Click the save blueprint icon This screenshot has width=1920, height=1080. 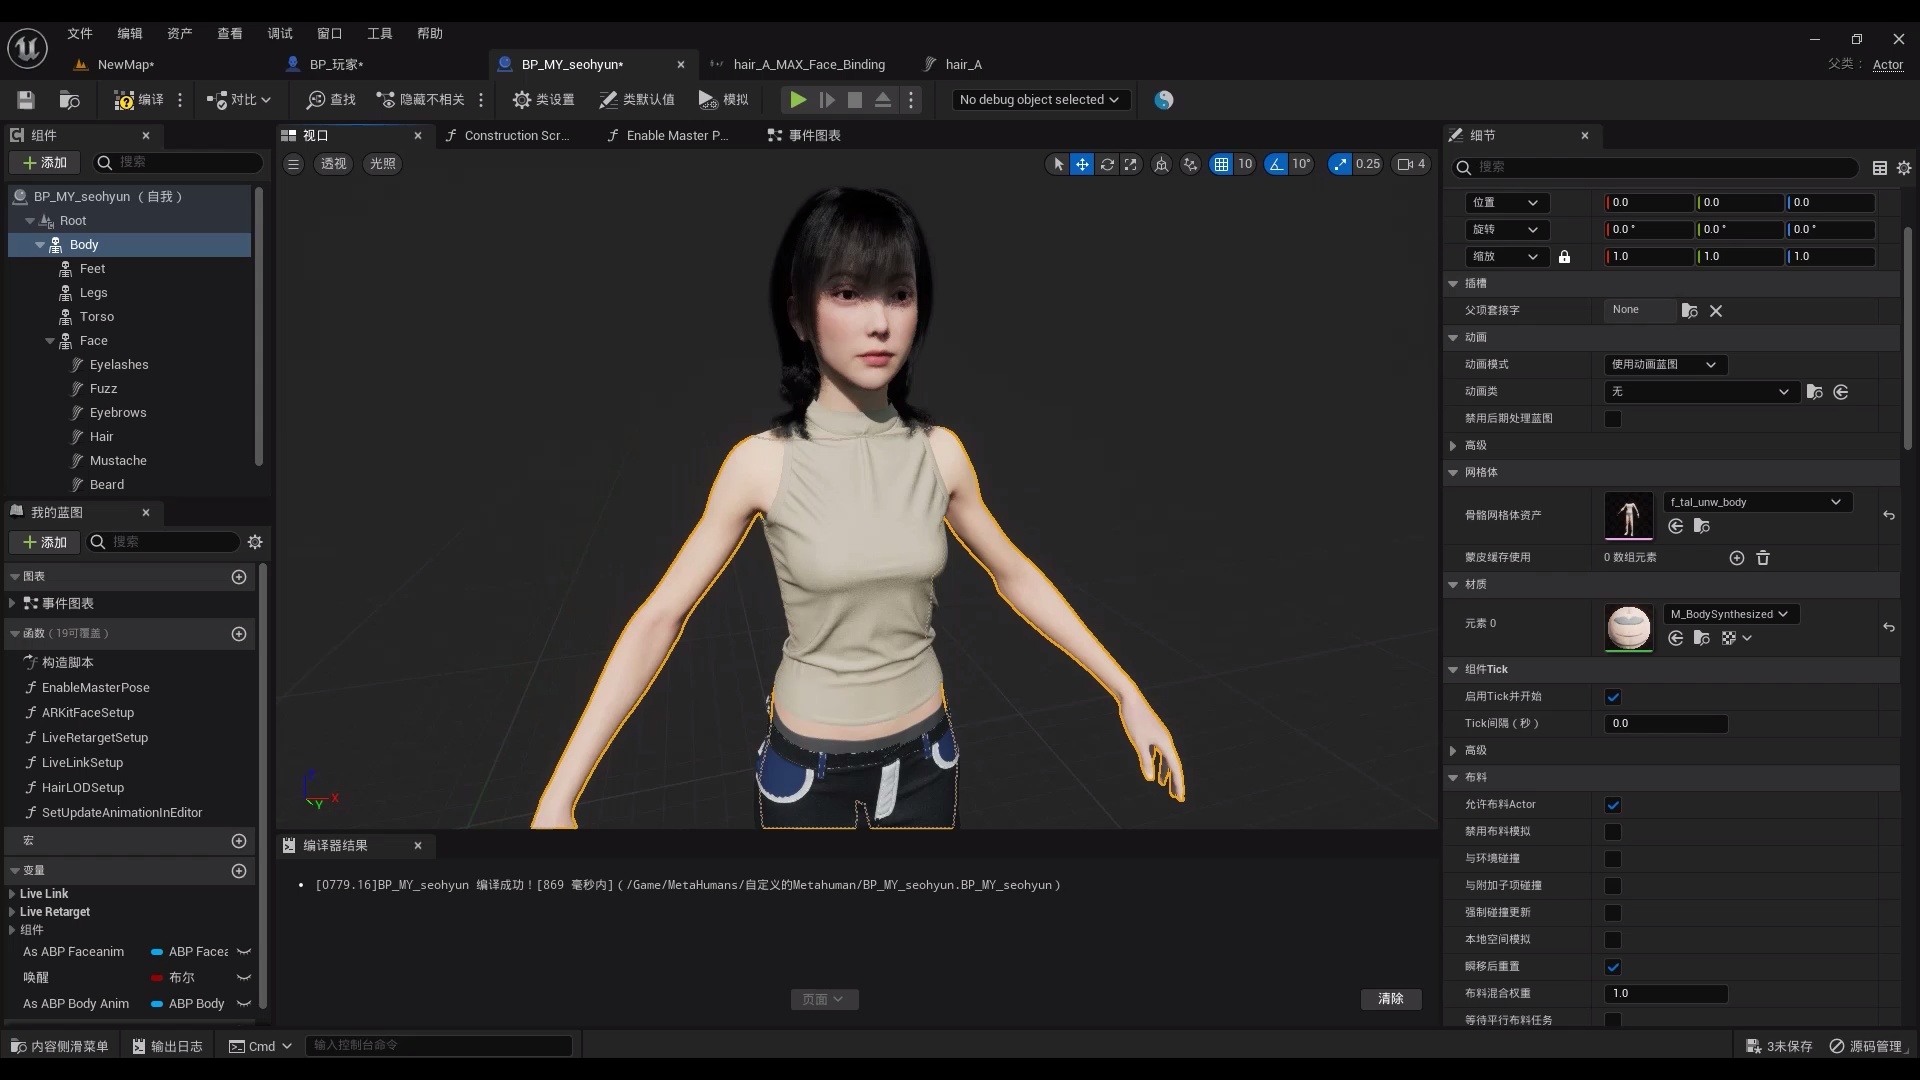pyautogui.click(x=26, y=100)
